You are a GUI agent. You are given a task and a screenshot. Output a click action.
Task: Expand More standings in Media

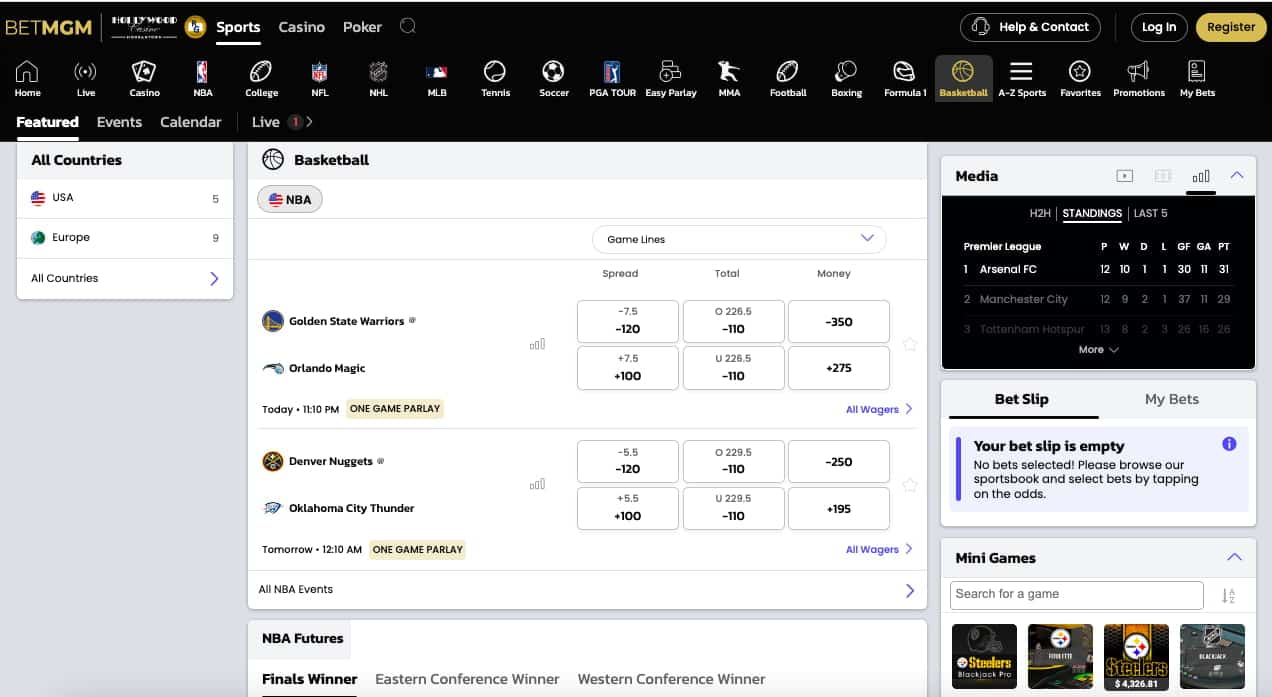[x=1098, y=350]
